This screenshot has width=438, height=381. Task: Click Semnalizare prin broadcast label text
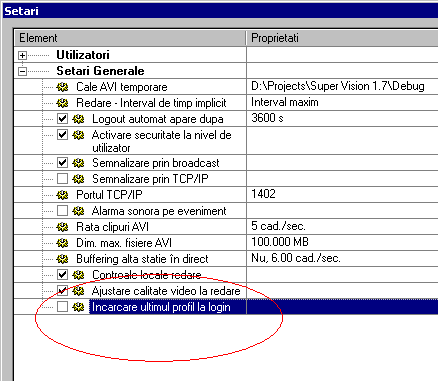pos(156,163)
